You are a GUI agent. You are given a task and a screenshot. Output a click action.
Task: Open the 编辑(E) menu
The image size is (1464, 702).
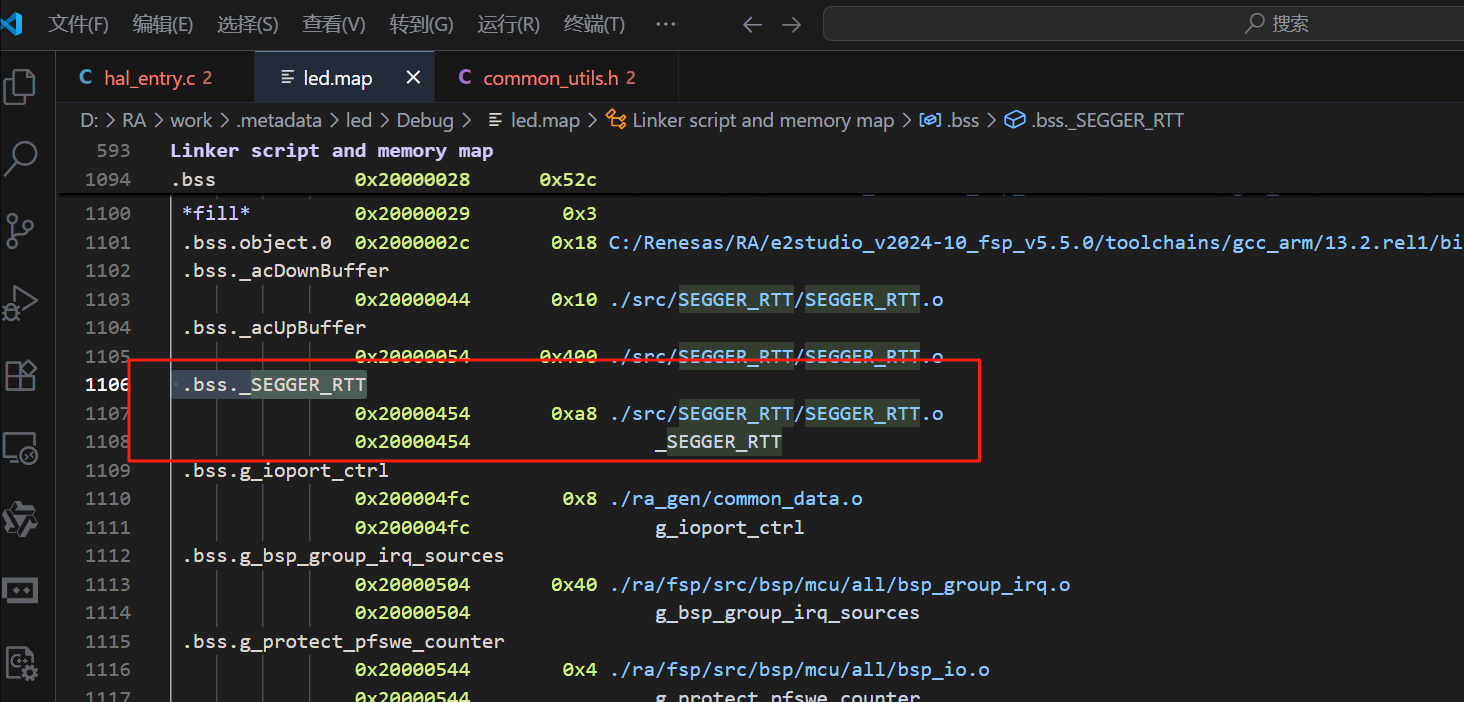click(163, 24)
